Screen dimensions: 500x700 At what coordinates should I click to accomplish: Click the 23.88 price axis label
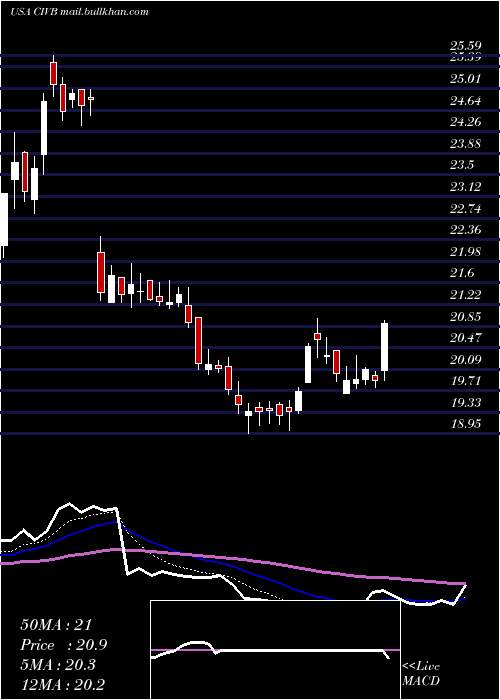pos(466,144)
